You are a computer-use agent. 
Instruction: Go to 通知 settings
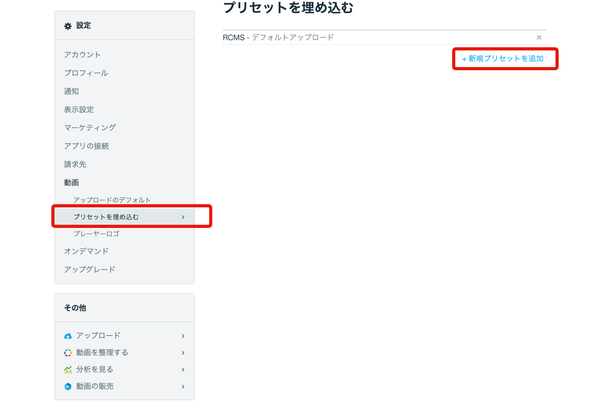72,91
